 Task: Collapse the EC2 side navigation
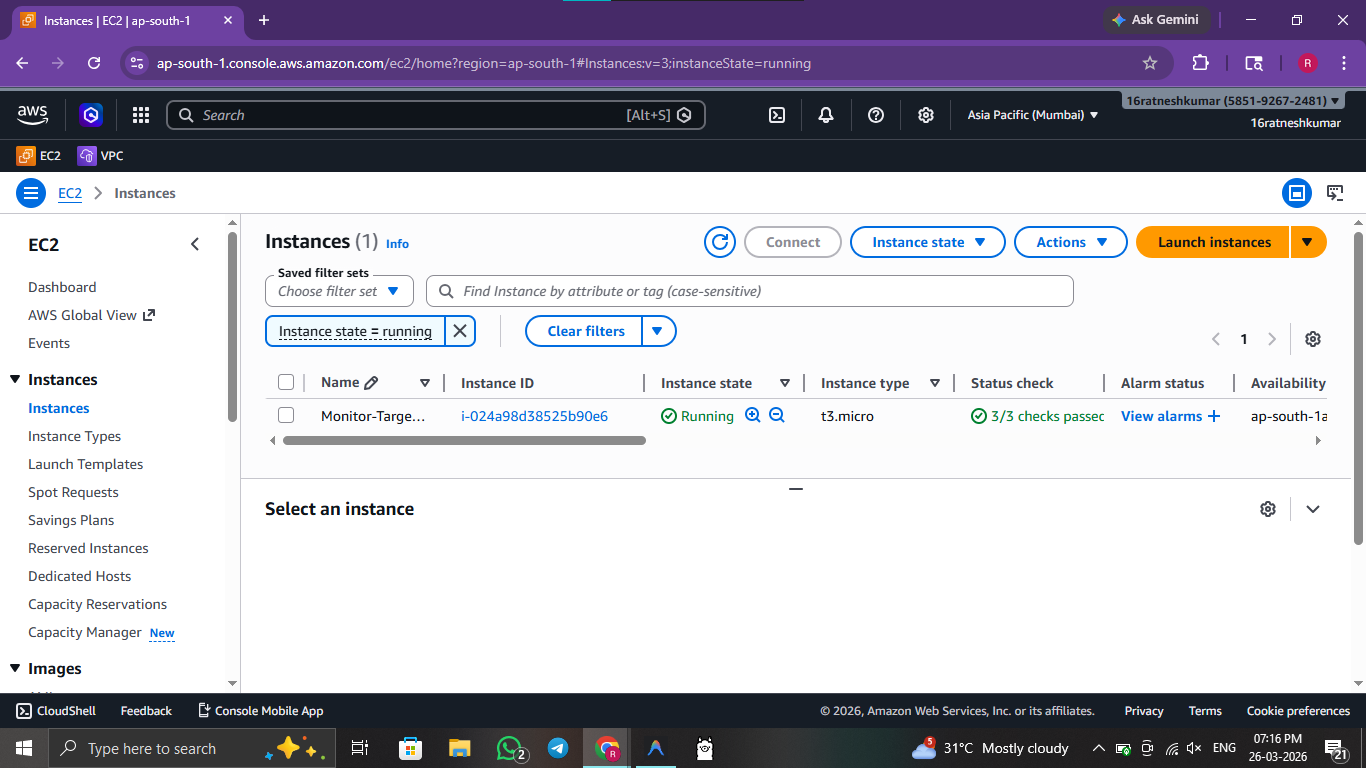(x=195, y=244)
